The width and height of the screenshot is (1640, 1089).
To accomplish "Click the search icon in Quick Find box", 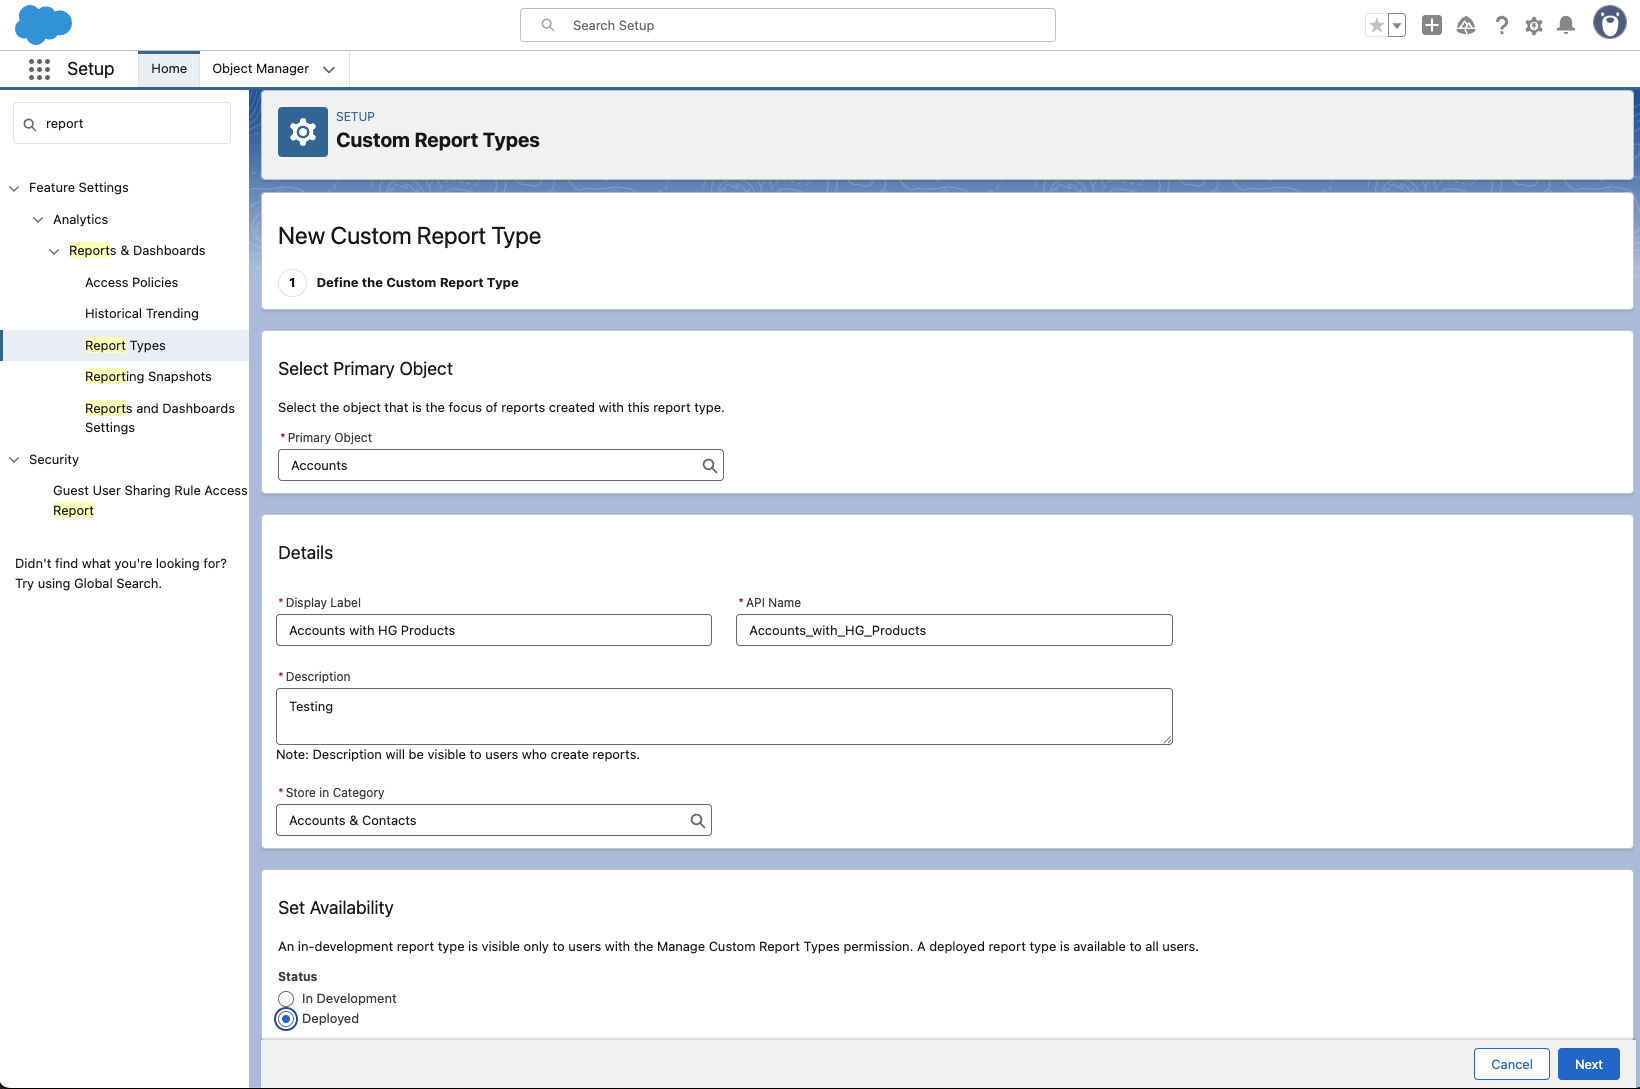I will pyautogui.click(x=30, y=124).
